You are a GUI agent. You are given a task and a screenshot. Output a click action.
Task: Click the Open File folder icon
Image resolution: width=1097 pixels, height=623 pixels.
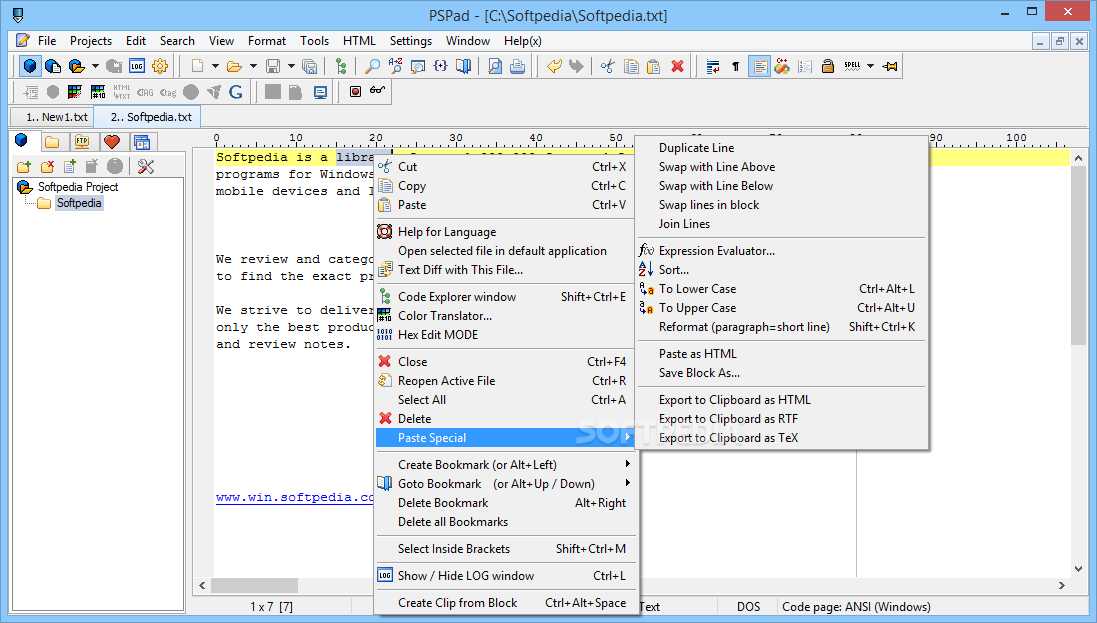(234, 66)
